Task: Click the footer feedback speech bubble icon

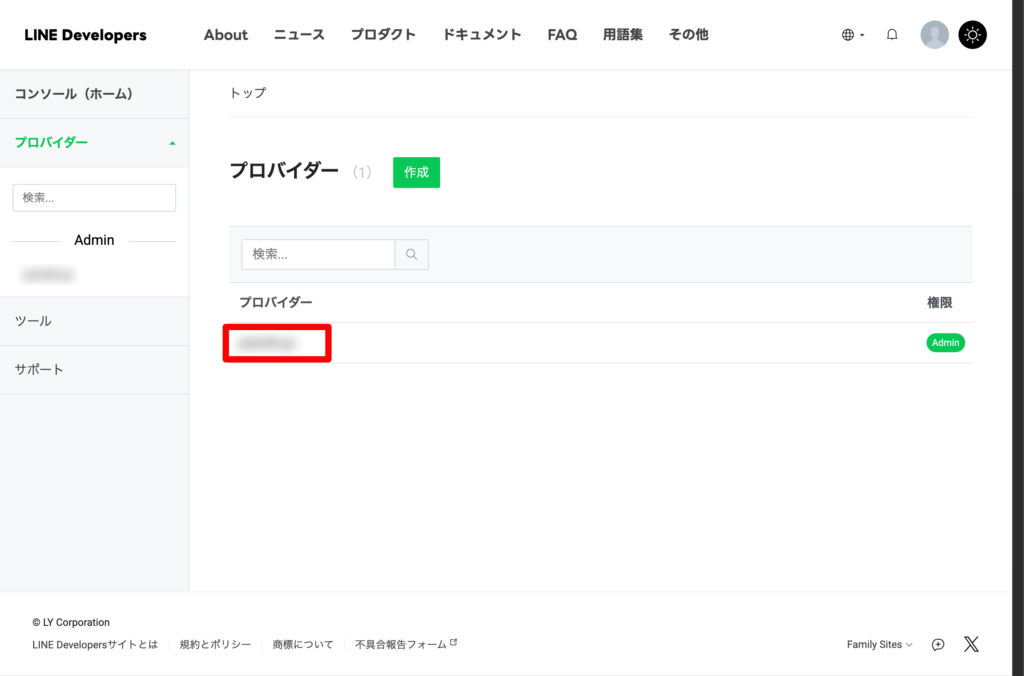Action: (x=938, y=645)
